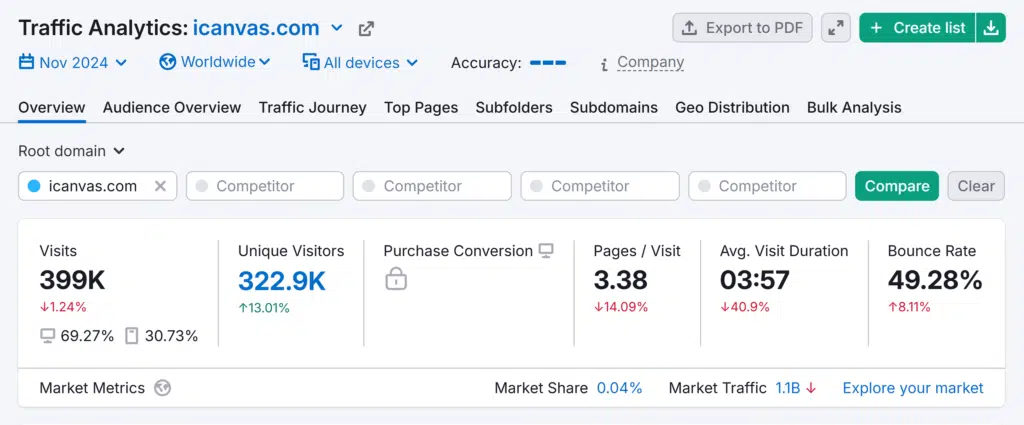The image size is (1024, 425).
Task: Expand the domain chevron next to icanvas.com
Action: (x=337, y=28)
